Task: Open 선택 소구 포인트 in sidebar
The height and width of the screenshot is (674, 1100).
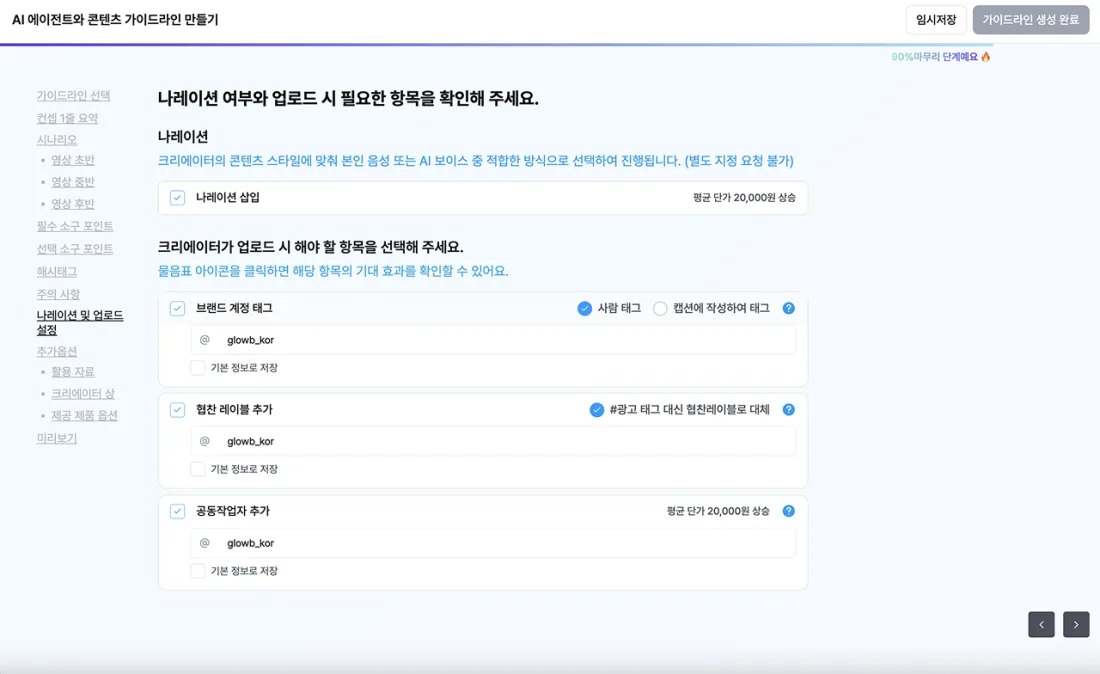Action: (75, 248)
